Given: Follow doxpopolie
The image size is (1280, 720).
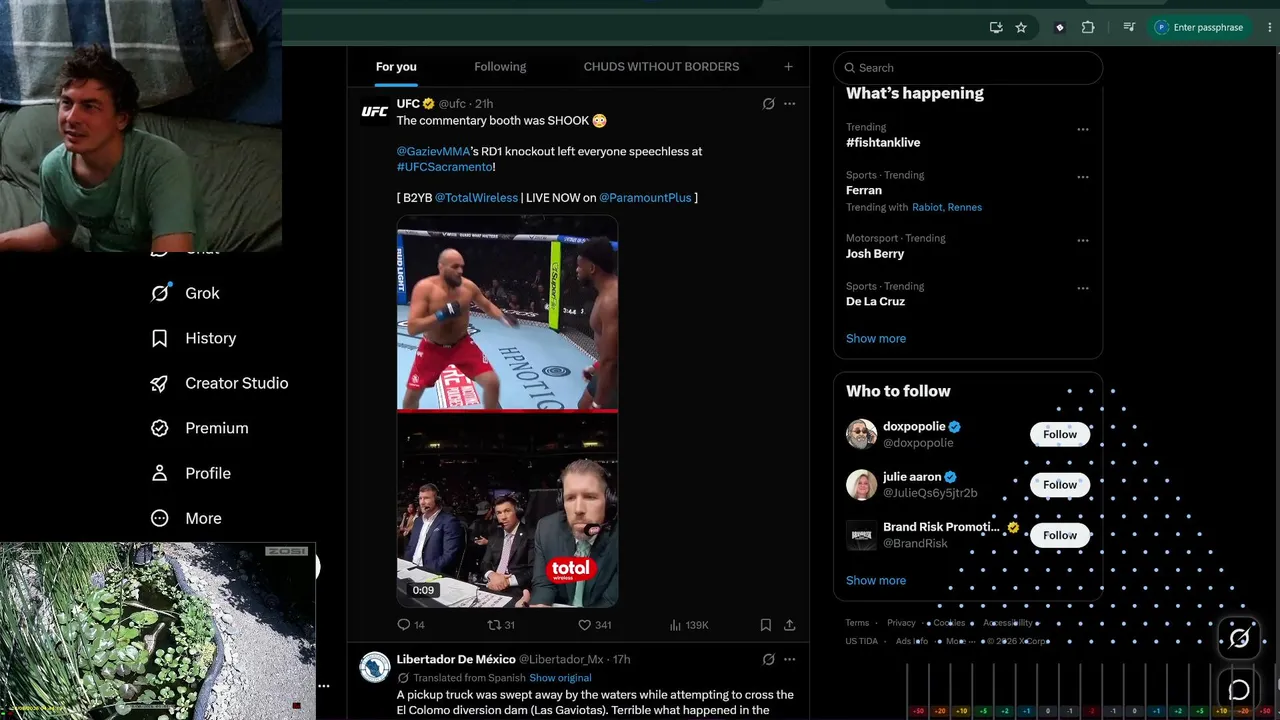Looking at the screenshot, I should 1060,434.
